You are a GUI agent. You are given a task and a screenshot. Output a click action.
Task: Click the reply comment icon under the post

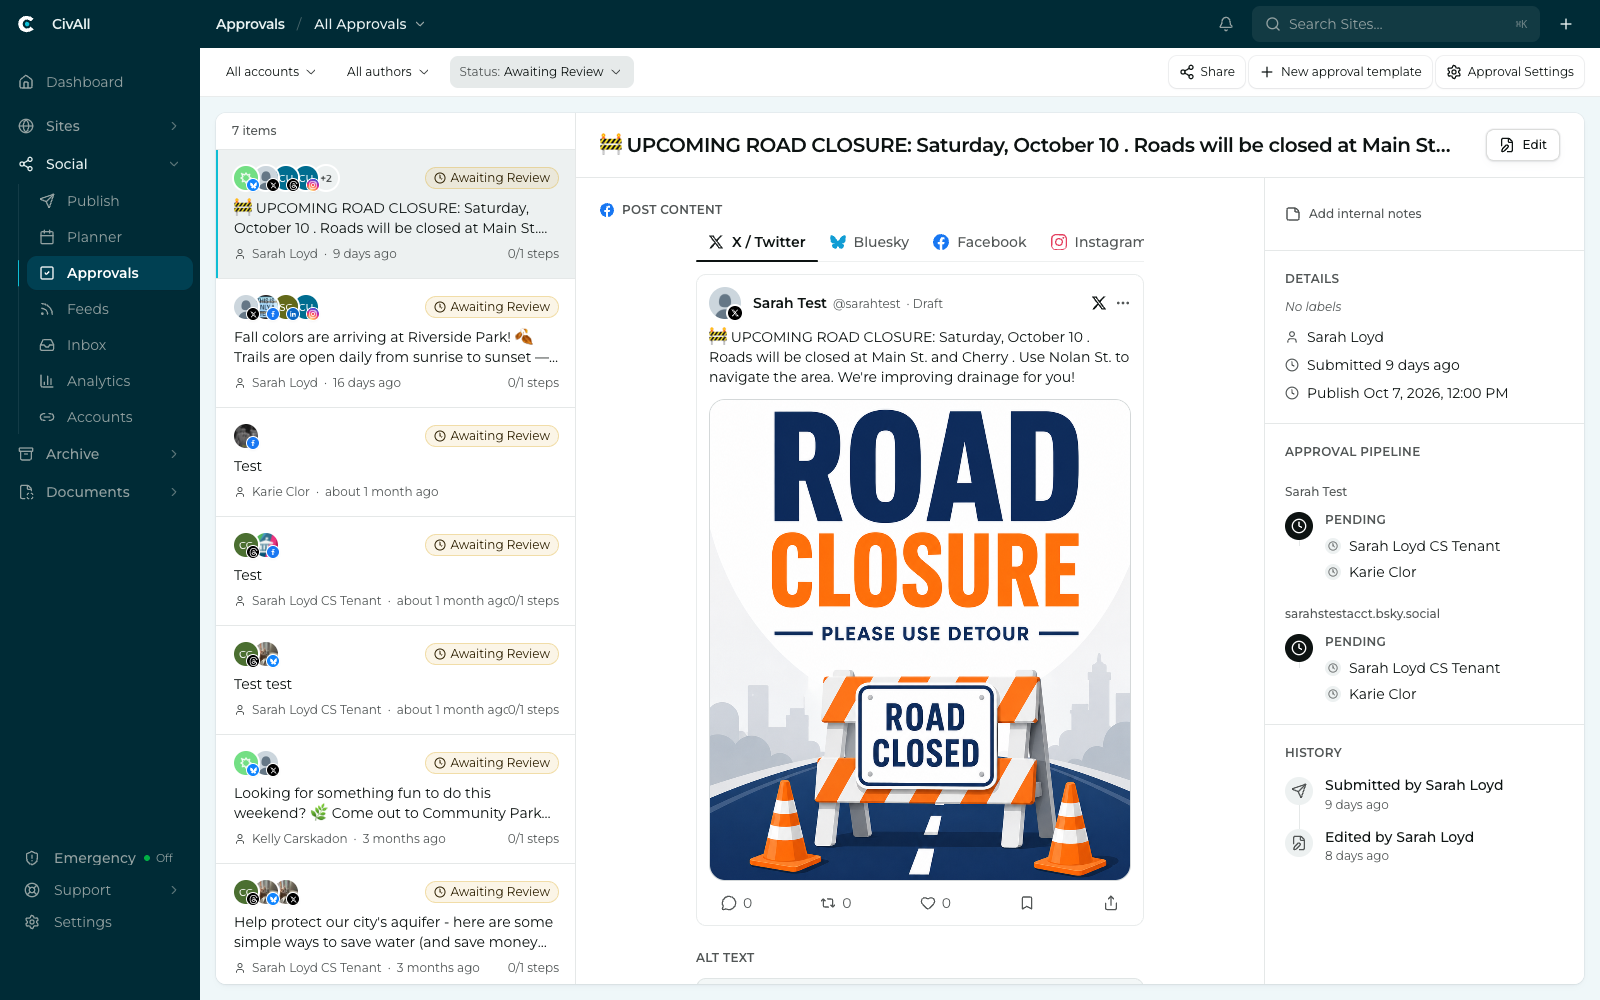(729, 903)
